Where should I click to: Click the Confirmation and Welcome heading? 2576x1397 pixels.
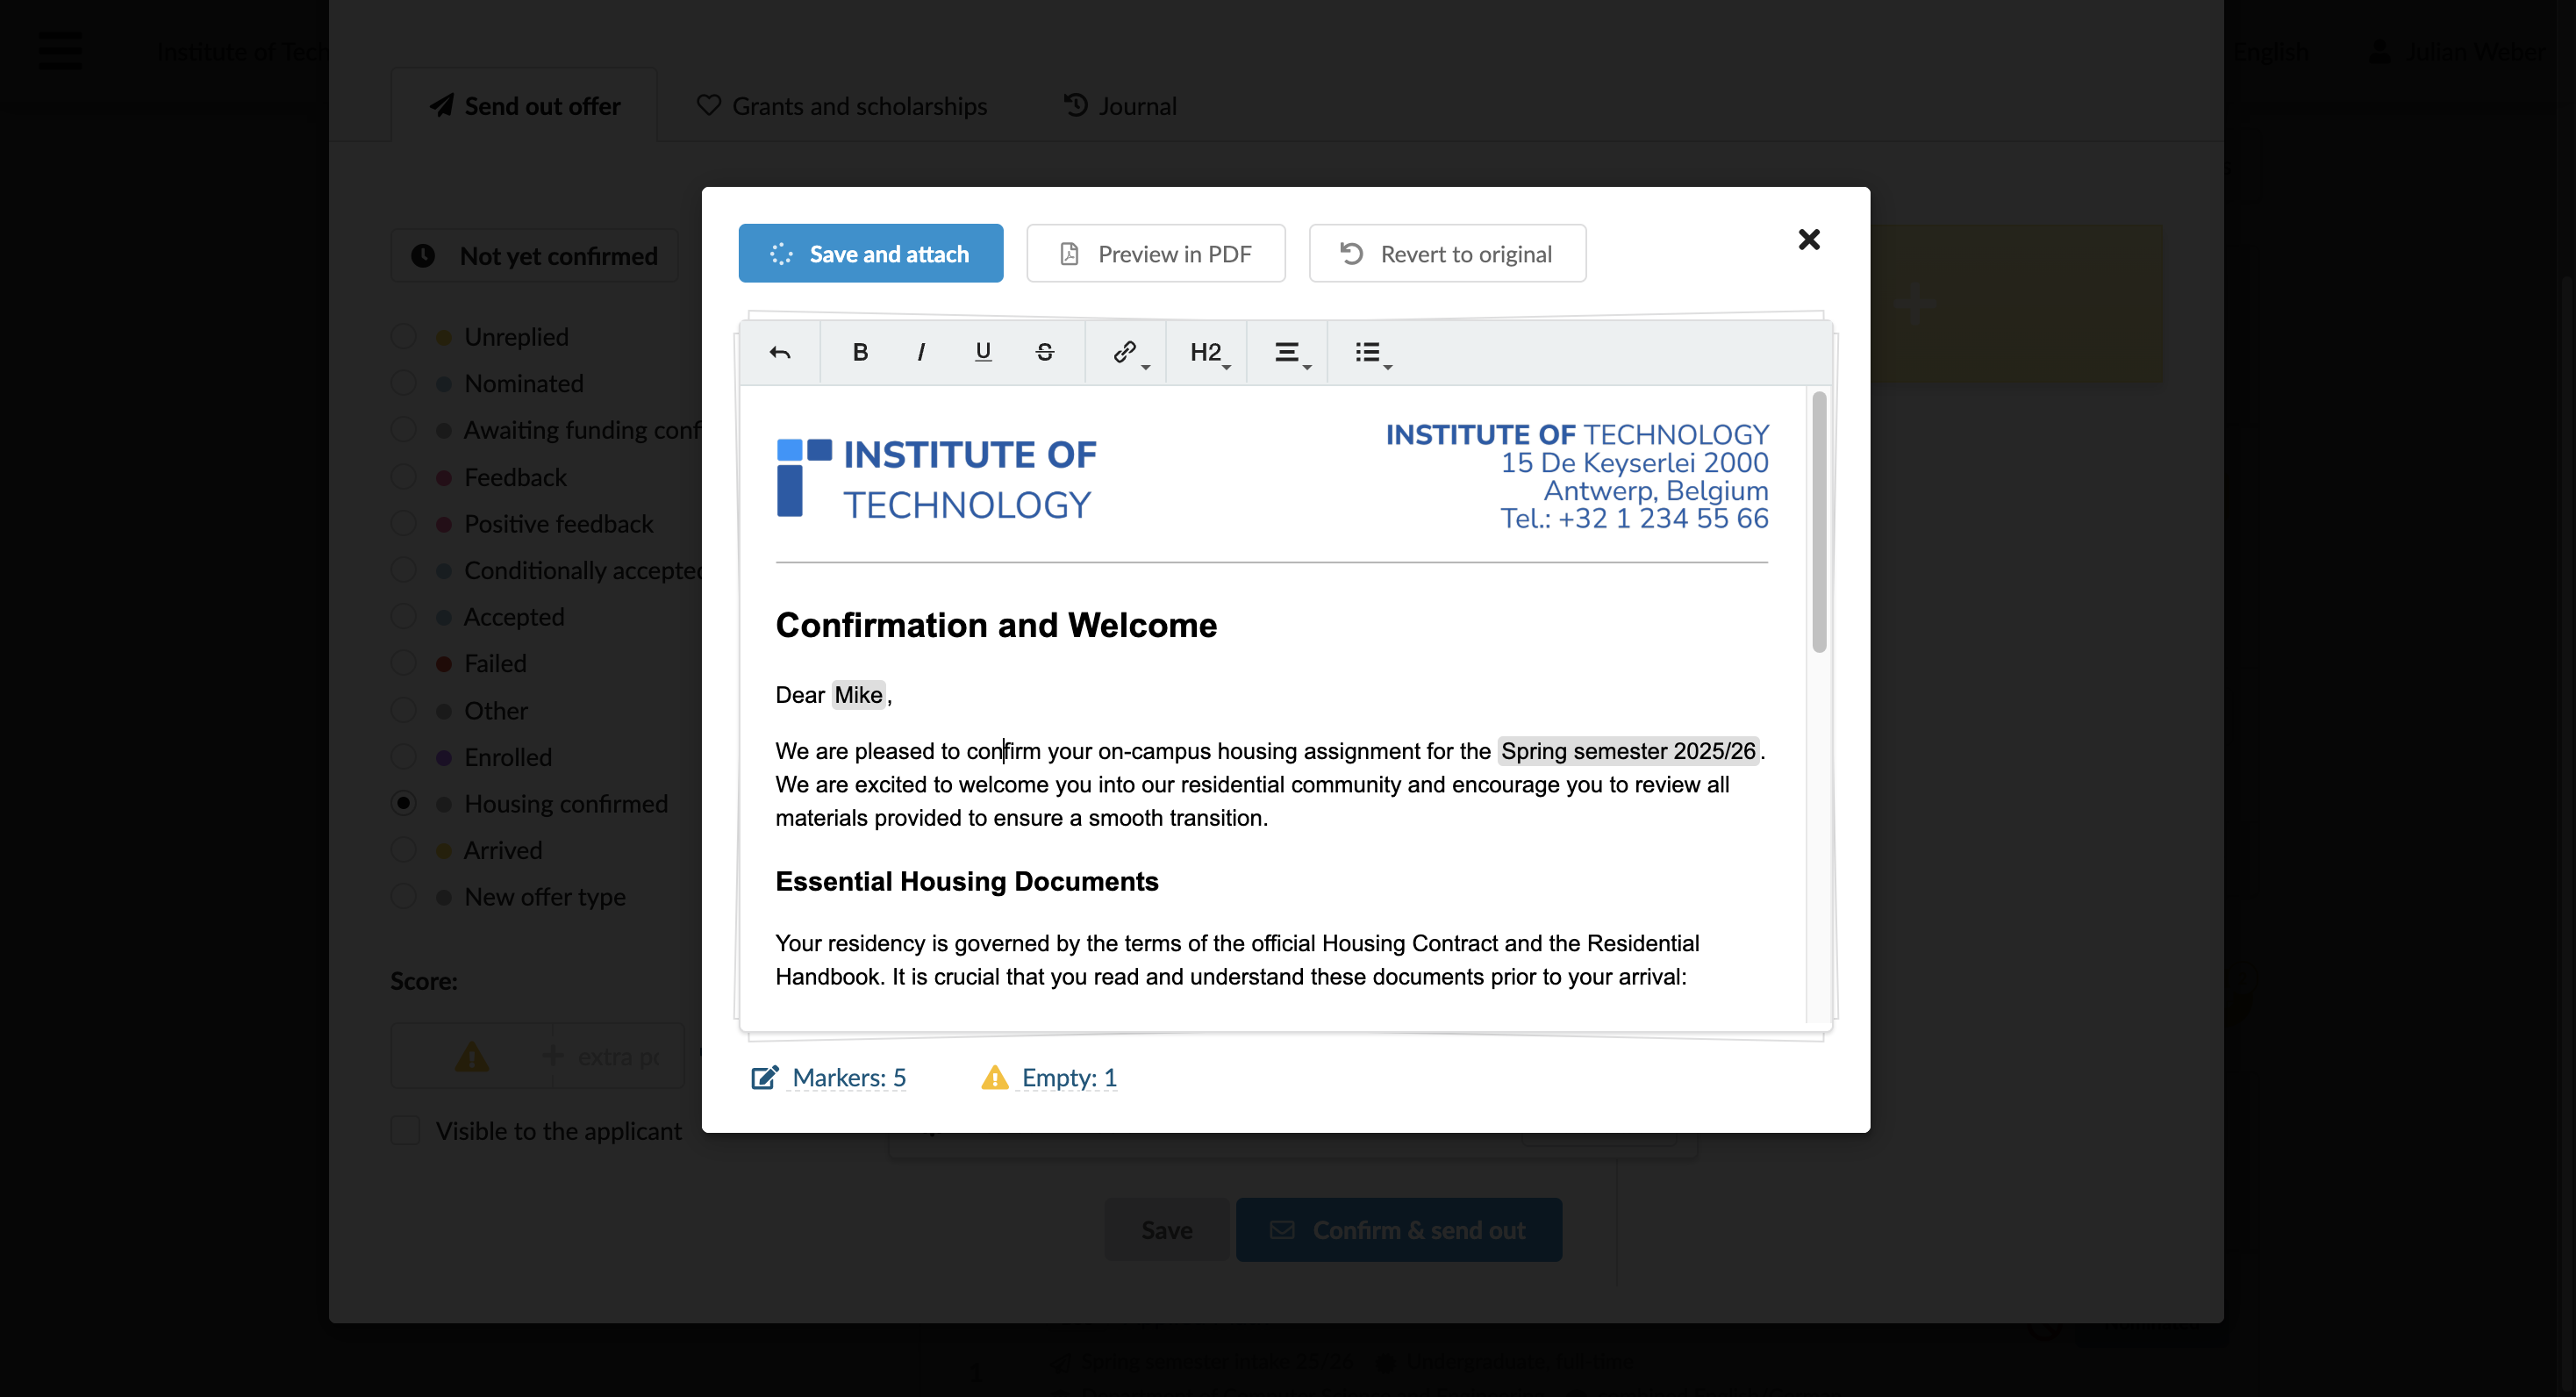pos(996,625)
